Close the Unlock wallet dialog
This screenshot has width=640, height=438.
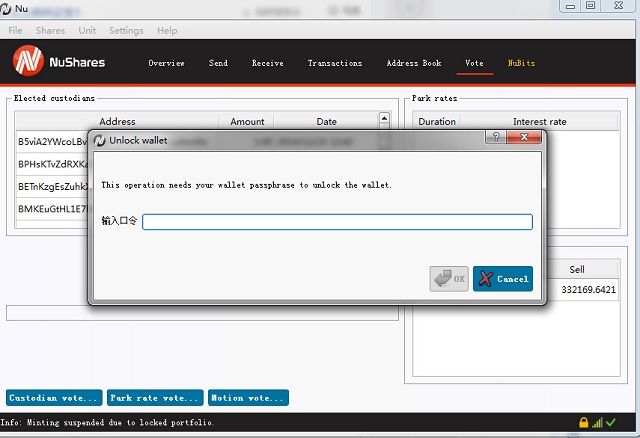click(x=524, y=137)
